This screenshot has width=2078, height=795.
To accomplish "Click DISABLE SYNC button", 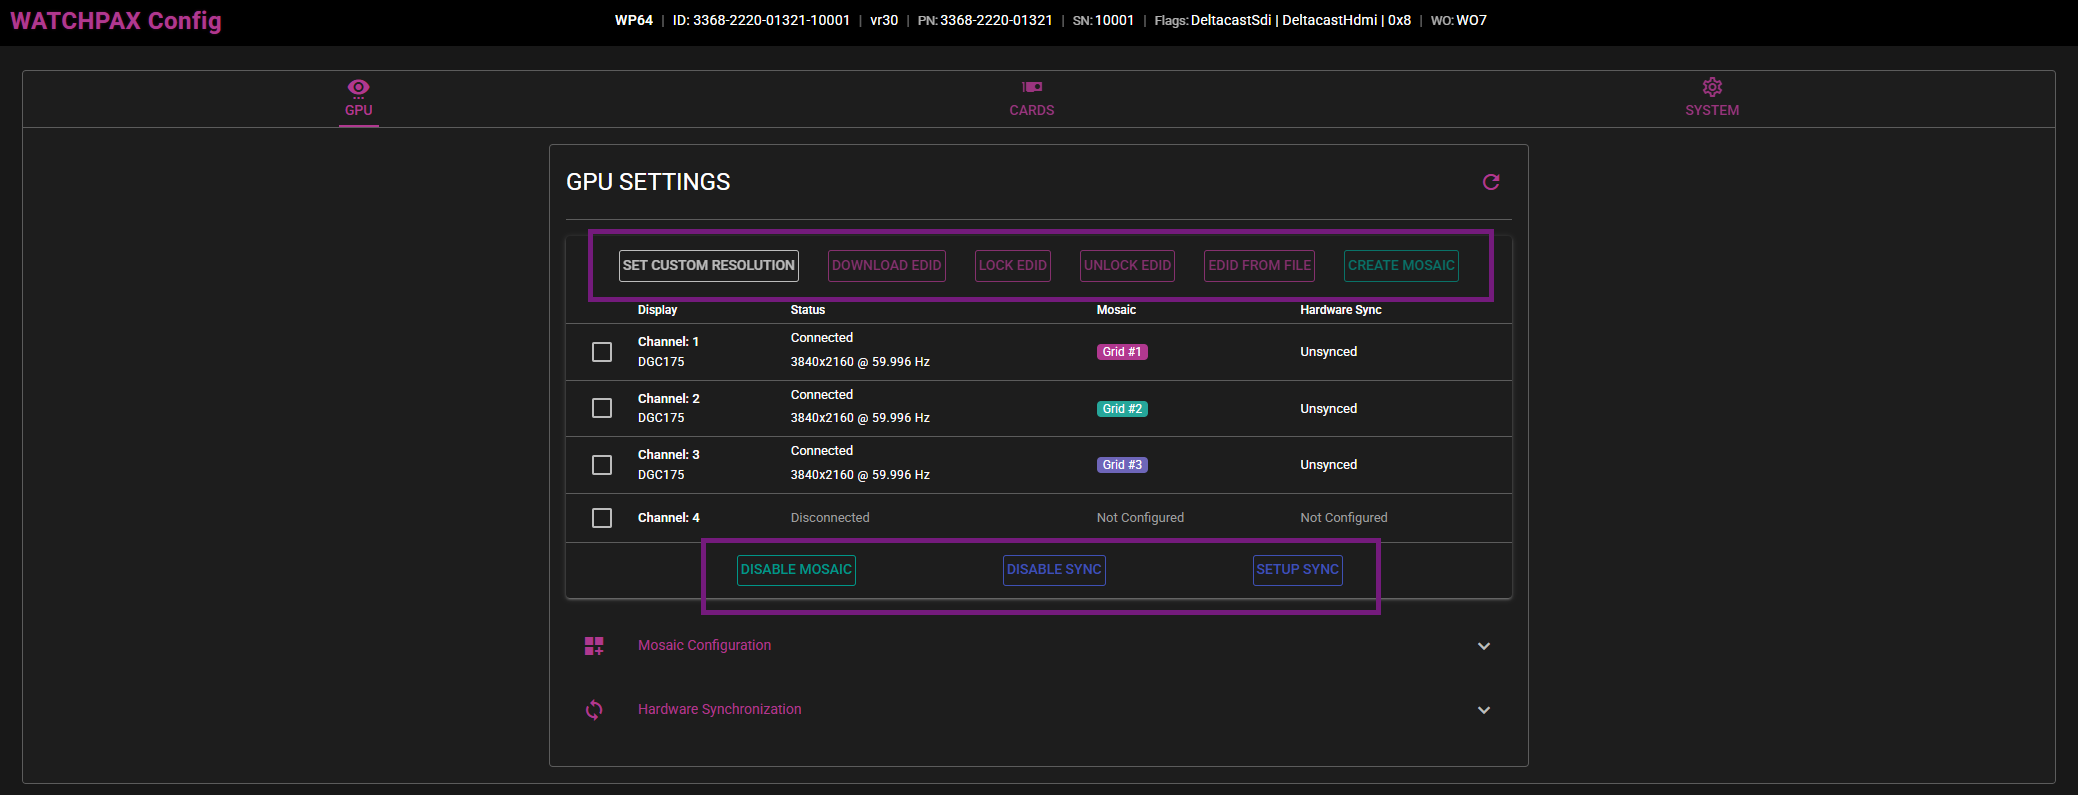I will (x=1054, y=570).
